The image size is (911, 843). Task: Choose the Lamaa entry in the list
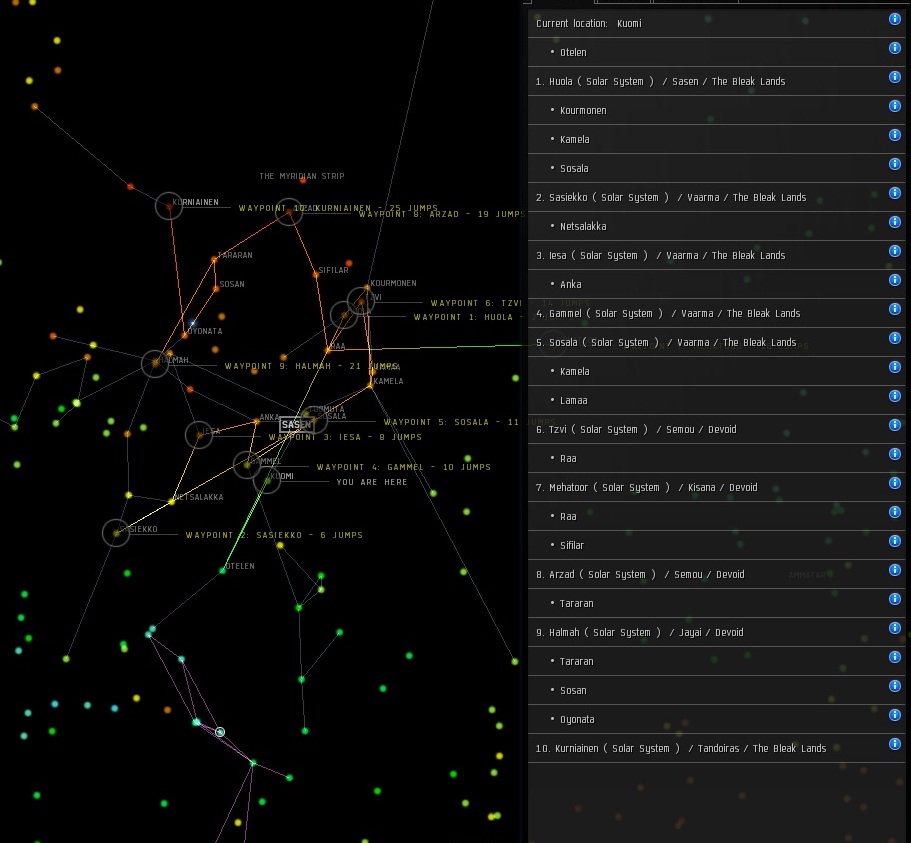tap(574, 400)
